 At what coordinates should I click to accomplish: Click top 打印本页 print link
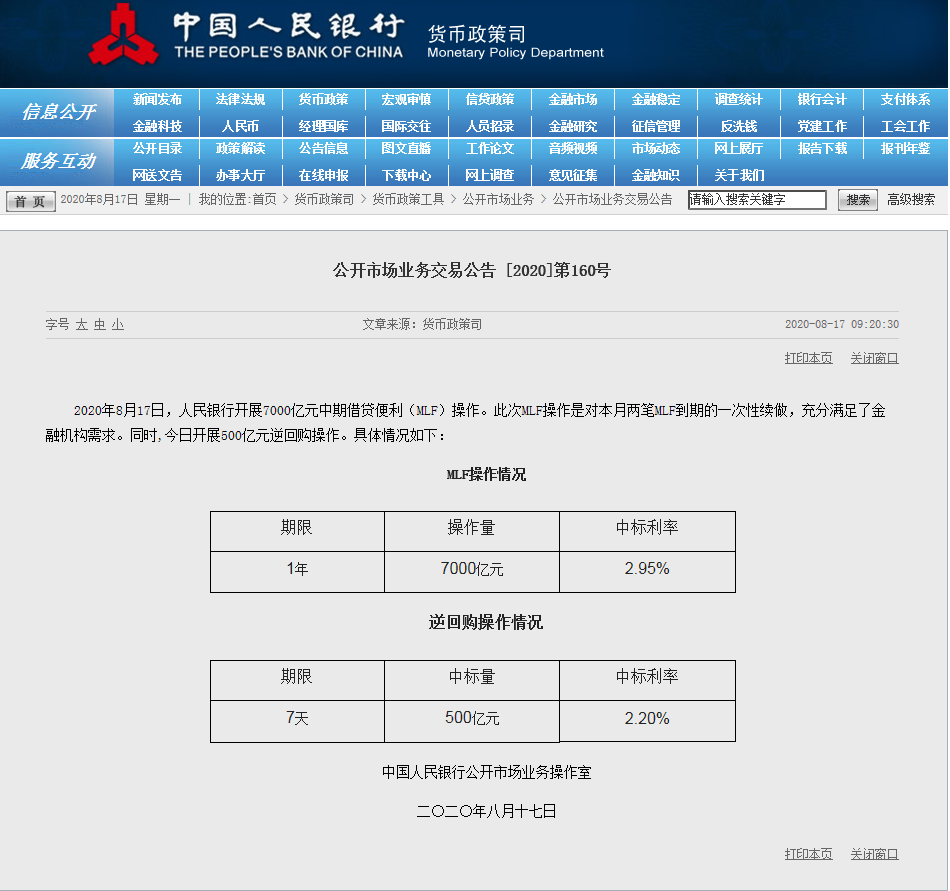[x=808, y=358]
